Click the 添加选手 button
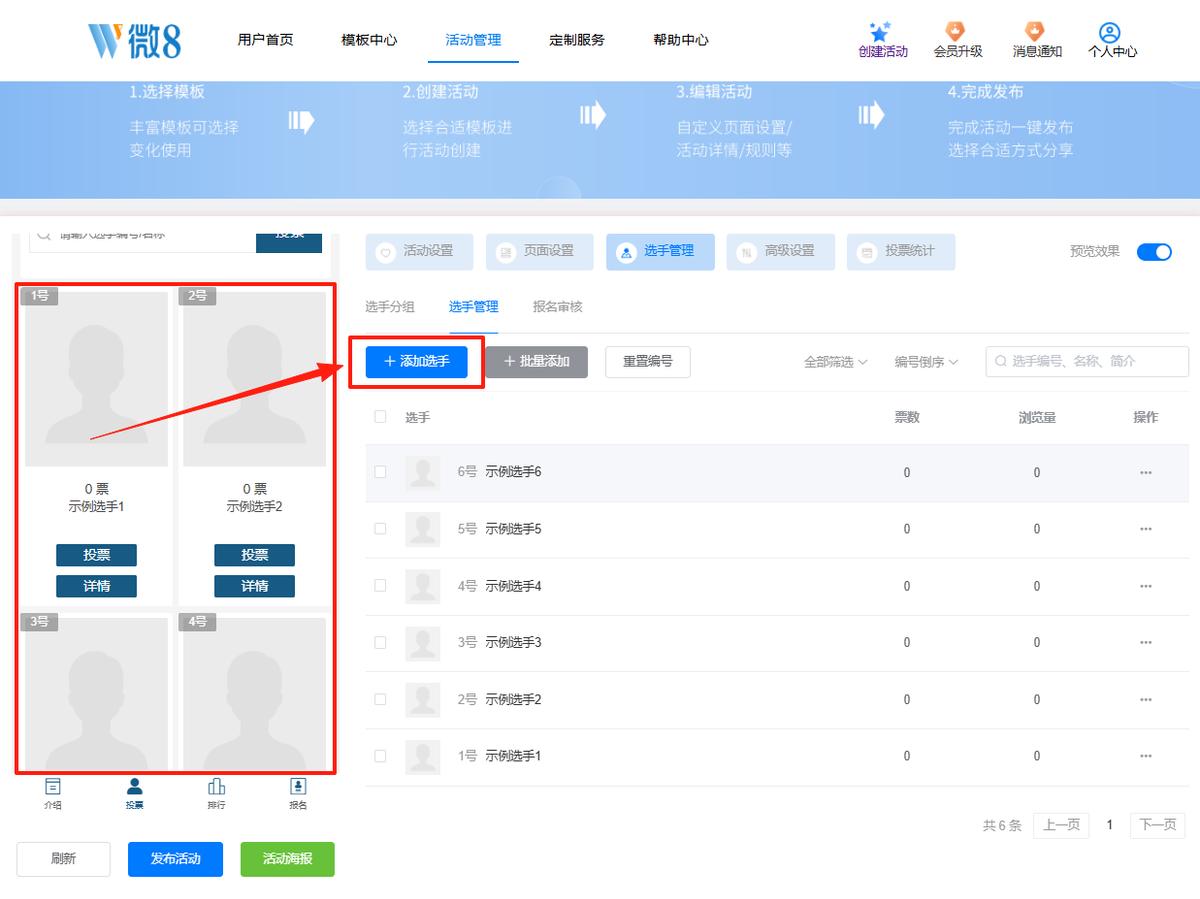Viewport: 1200px width, 899px height. pos(416,362)
